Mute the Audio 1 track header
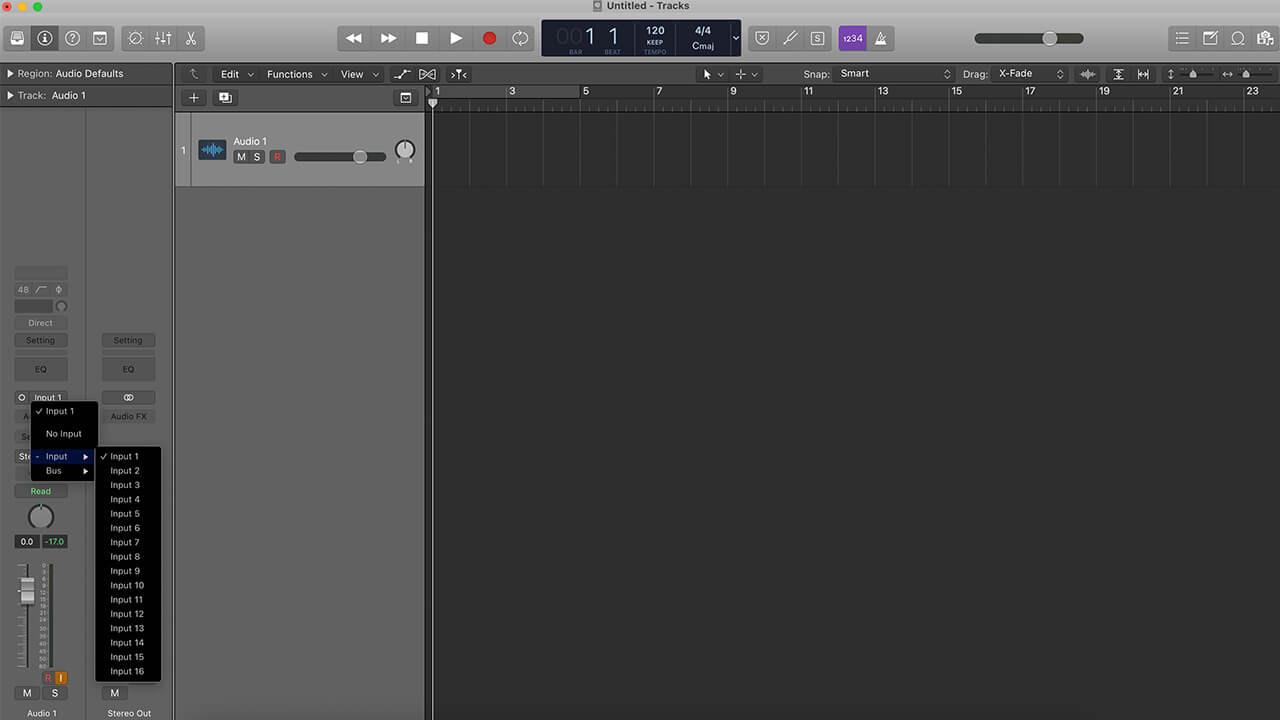The width and height of the screenshot is (1280, 720). click(x=241, y=157)
